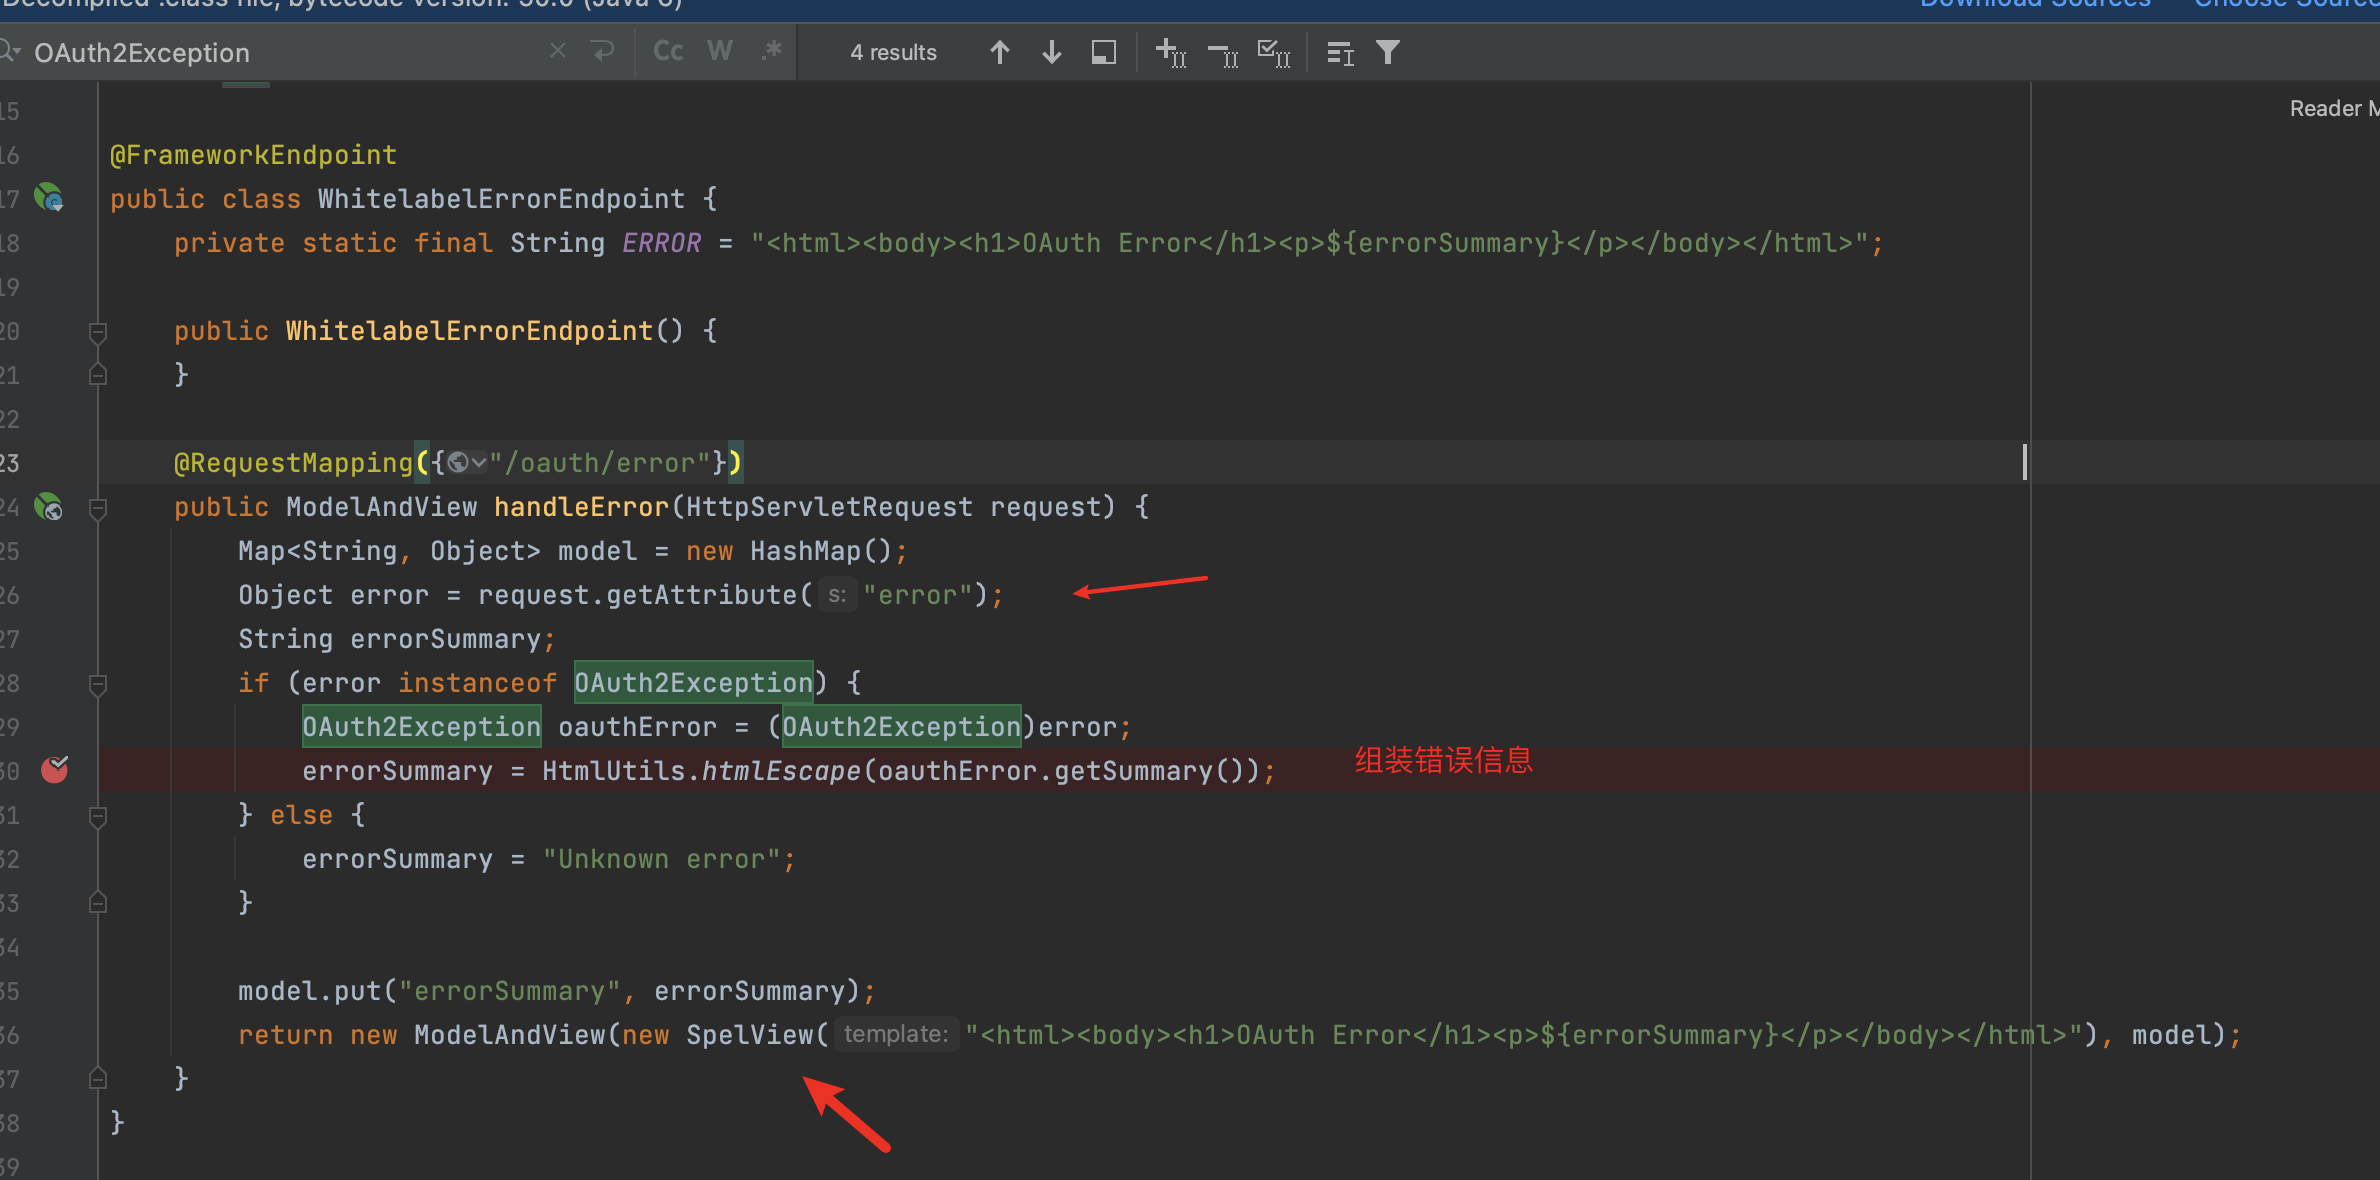Click the ERROR constant name

coord(662,243)
